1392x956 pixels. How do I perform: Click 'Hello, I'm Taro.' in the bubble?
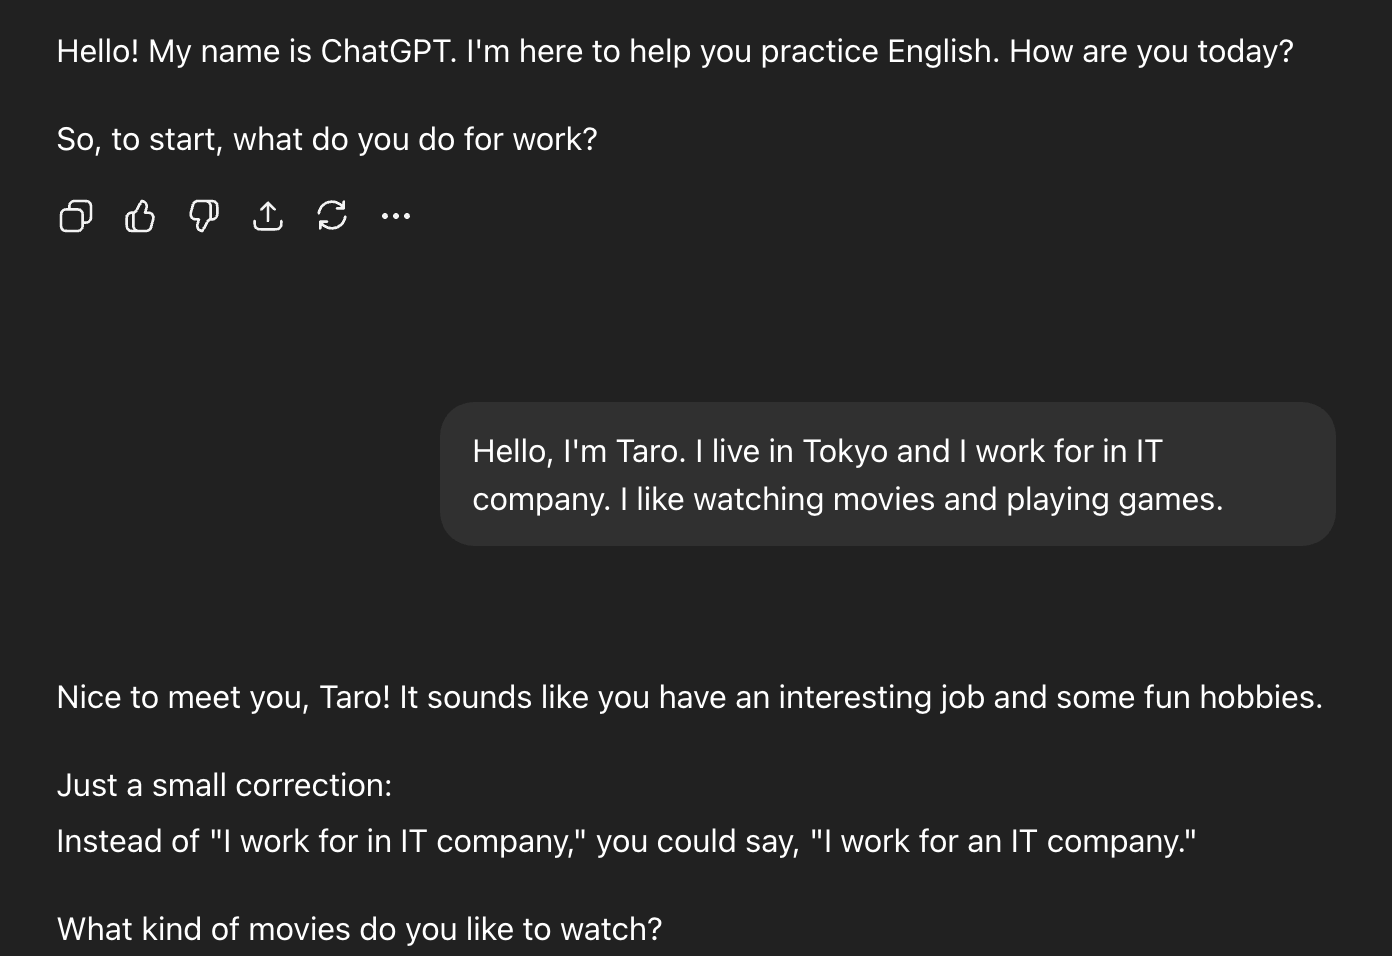click(578, 451)
